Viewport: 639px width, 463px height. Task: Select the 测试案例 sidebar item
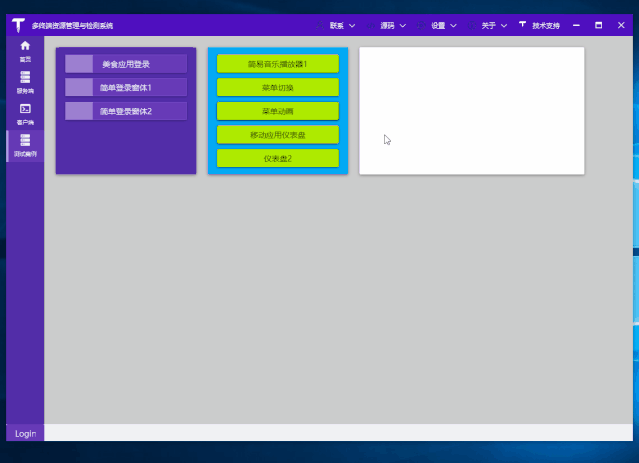tap(25, 146)
